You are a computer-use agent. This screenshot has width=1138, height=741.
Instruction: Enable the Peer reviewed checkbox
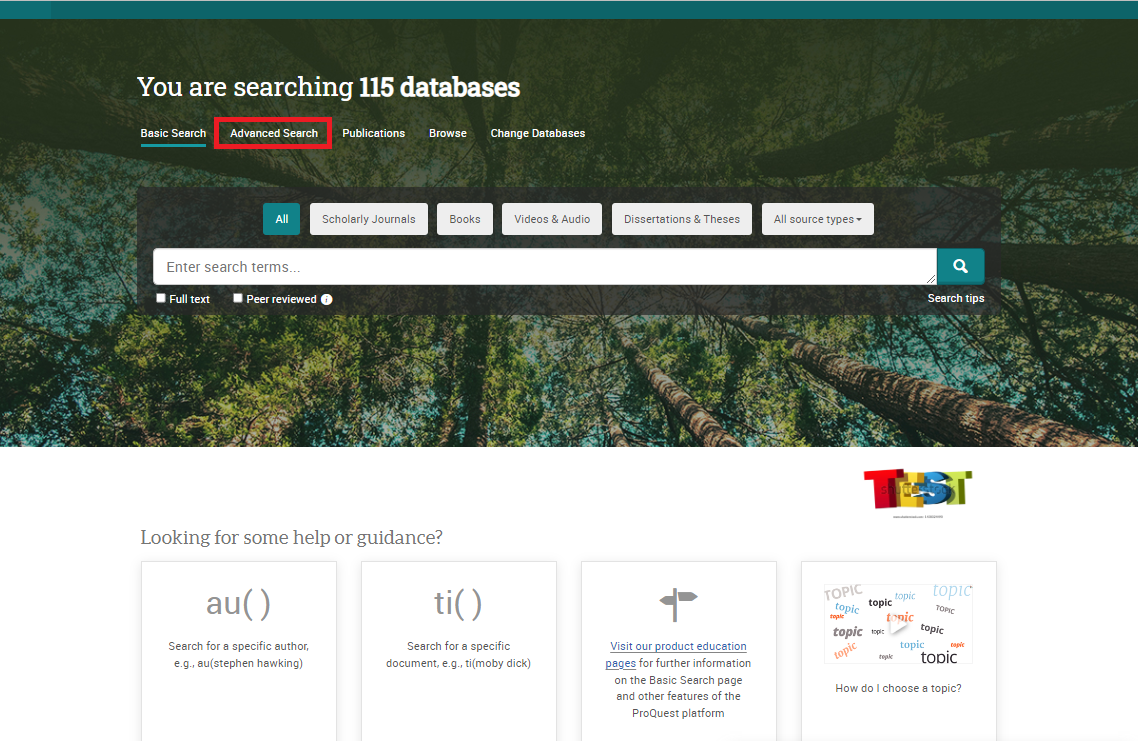point(237,297)
